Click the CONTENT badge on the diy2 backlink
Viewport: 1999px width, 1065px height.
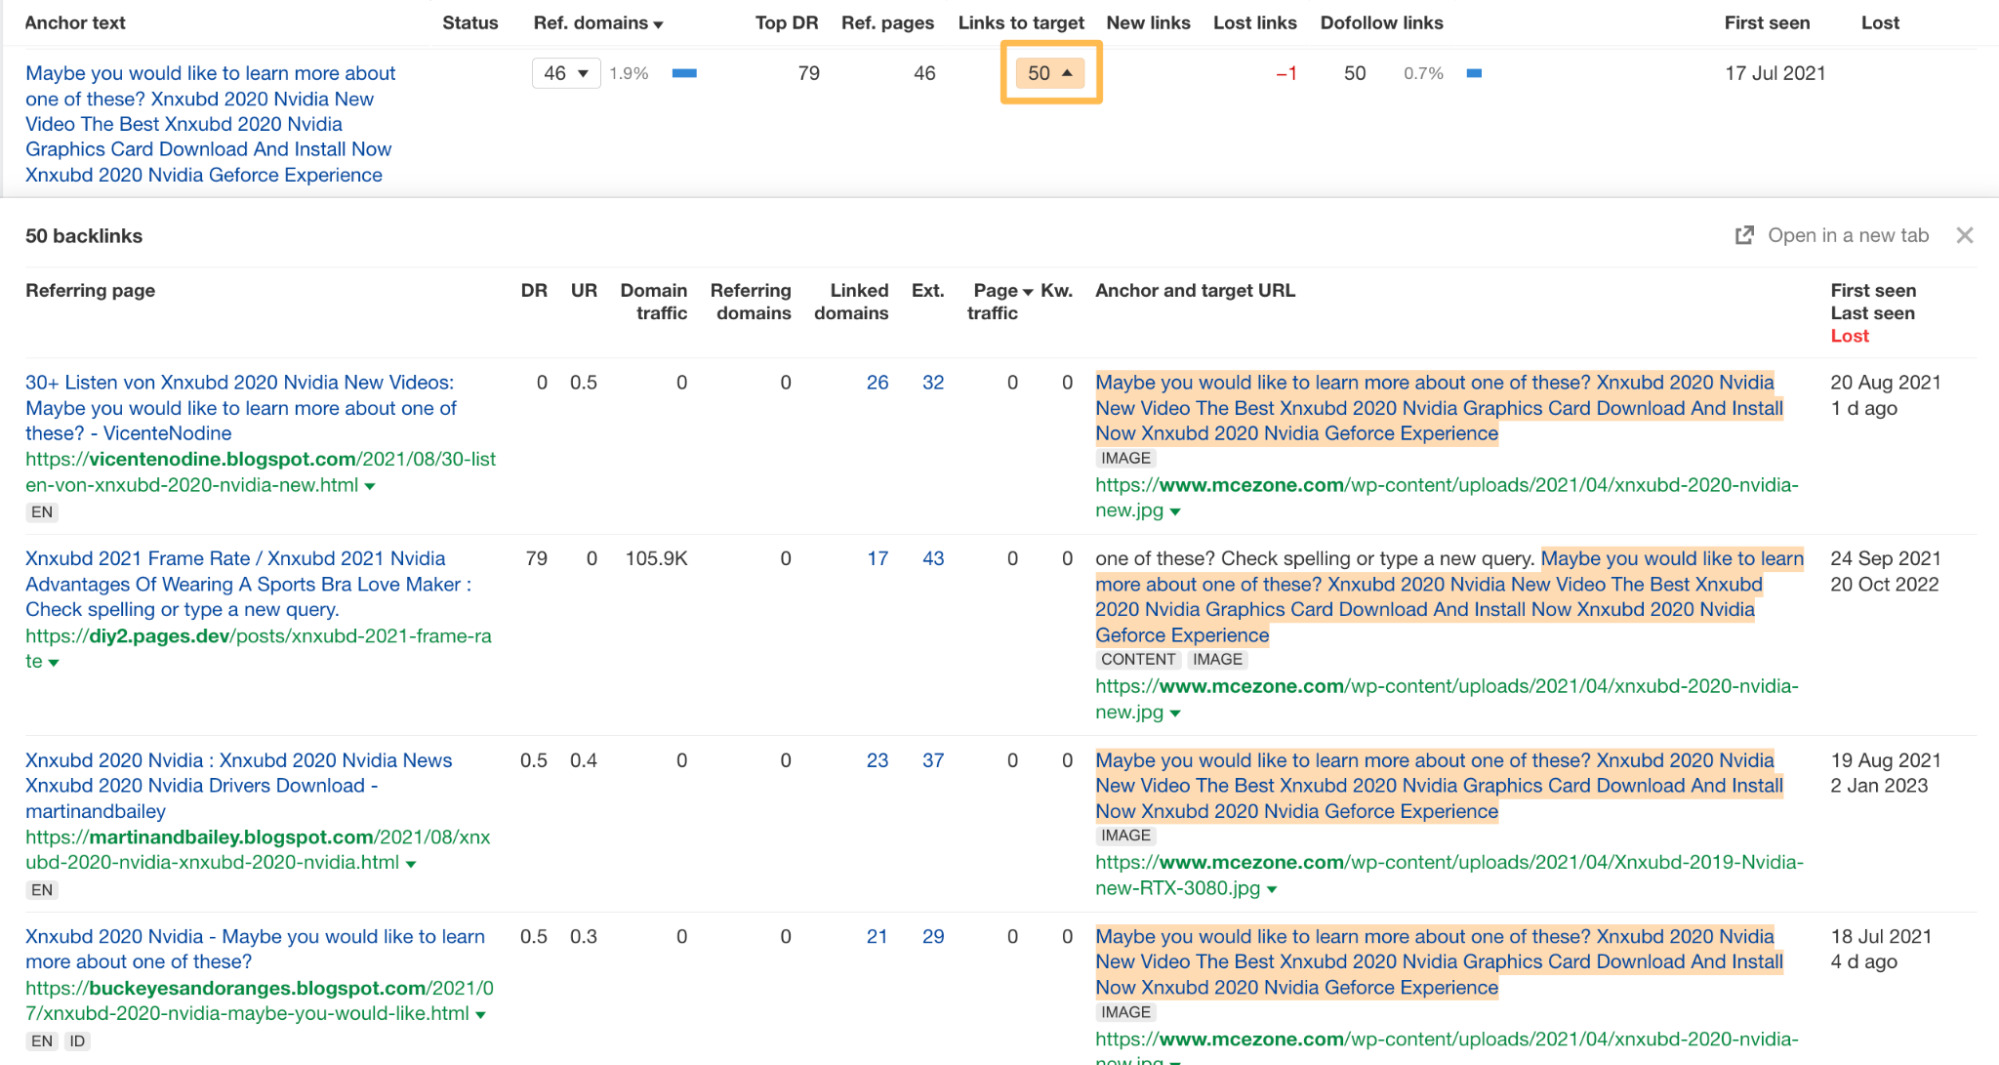coord(1137,659)
